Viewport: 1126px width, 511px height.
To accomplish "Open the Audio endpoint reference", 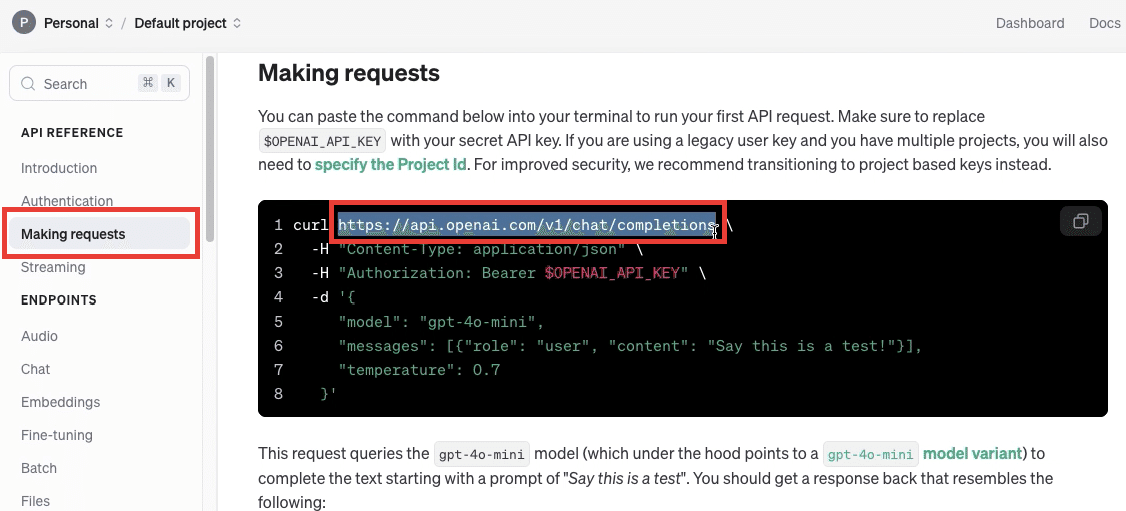I will click(39, 337).
